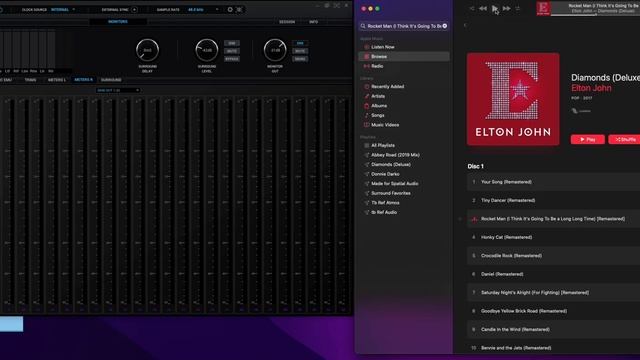Toggle shuffle in Music playback controls
This screenshot has width=640, height=360.
472,9
